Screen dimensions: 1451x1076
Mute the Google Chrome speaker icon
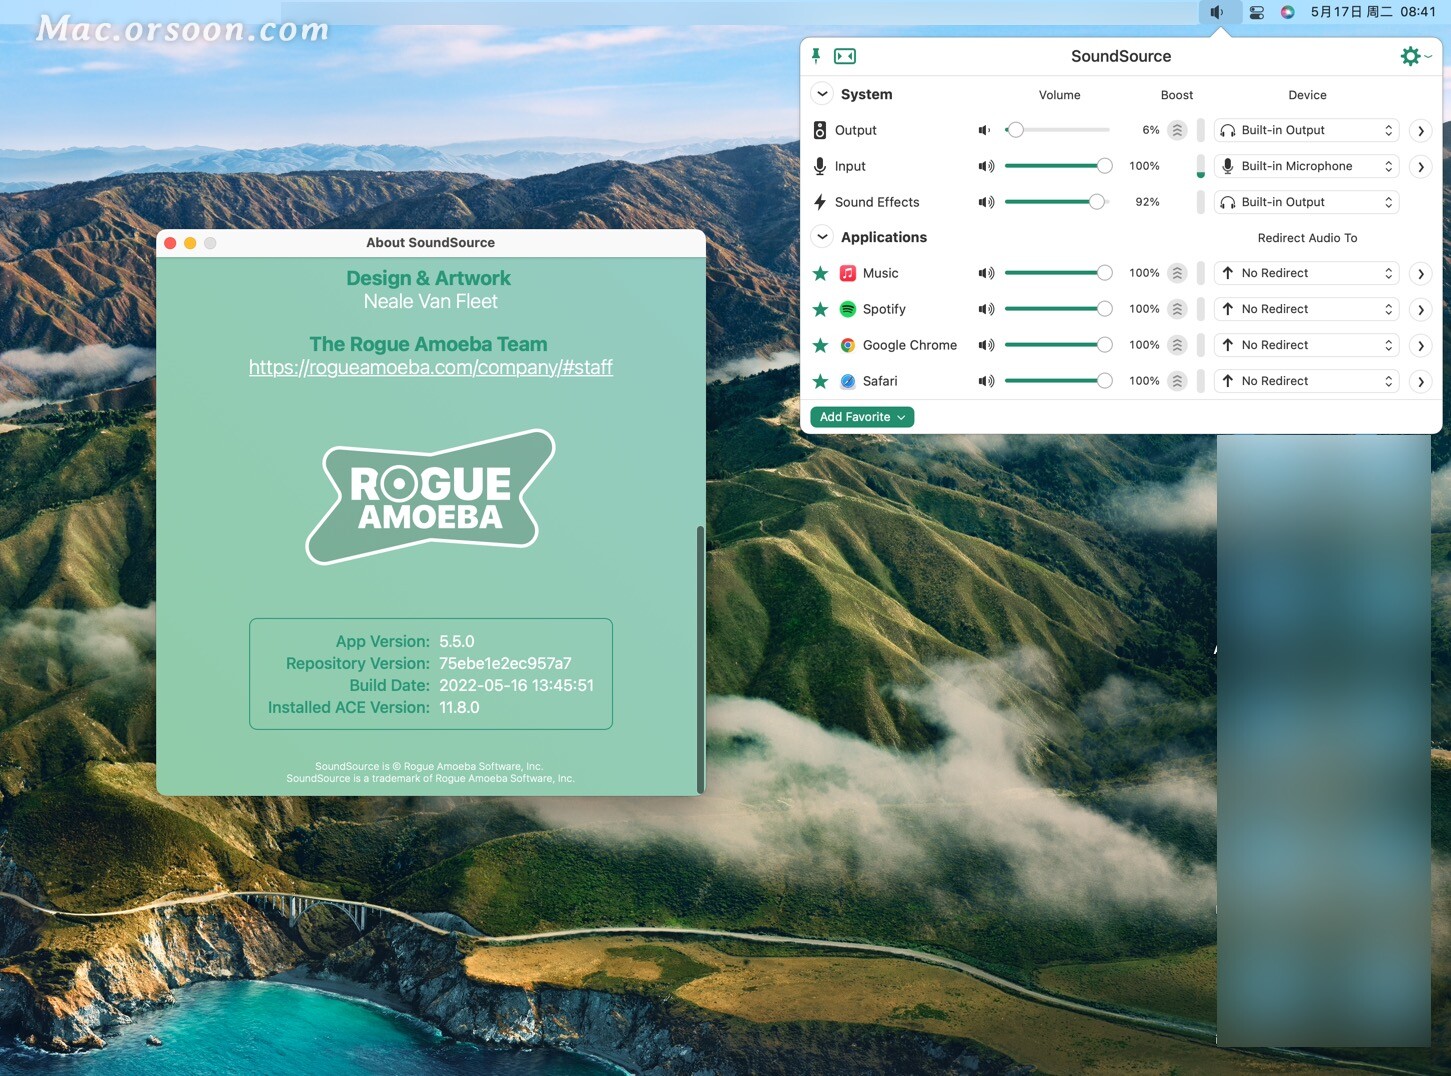[986, 345]
